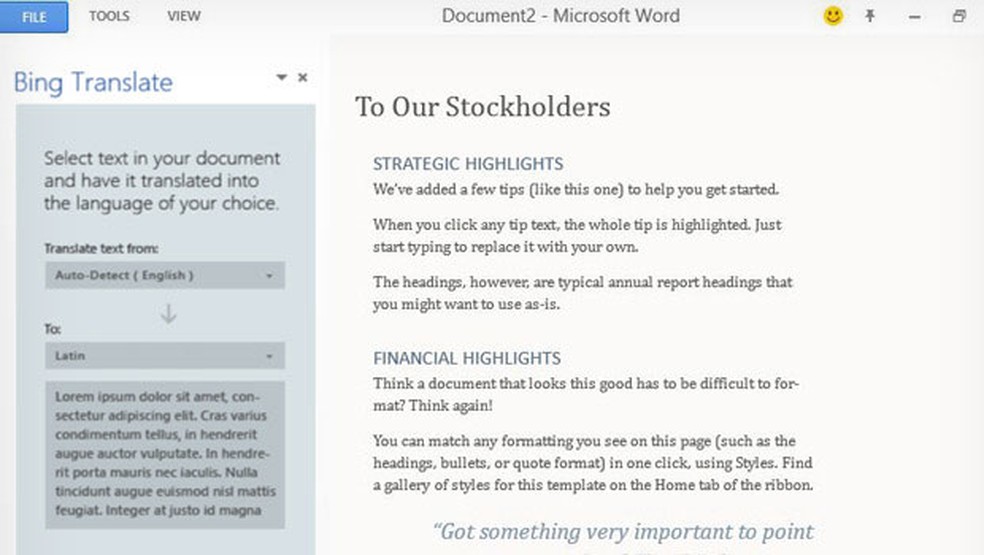The image size is (984, 555).
Task: Click the Lorem ipsum translation text box
Action: [165, 455]
